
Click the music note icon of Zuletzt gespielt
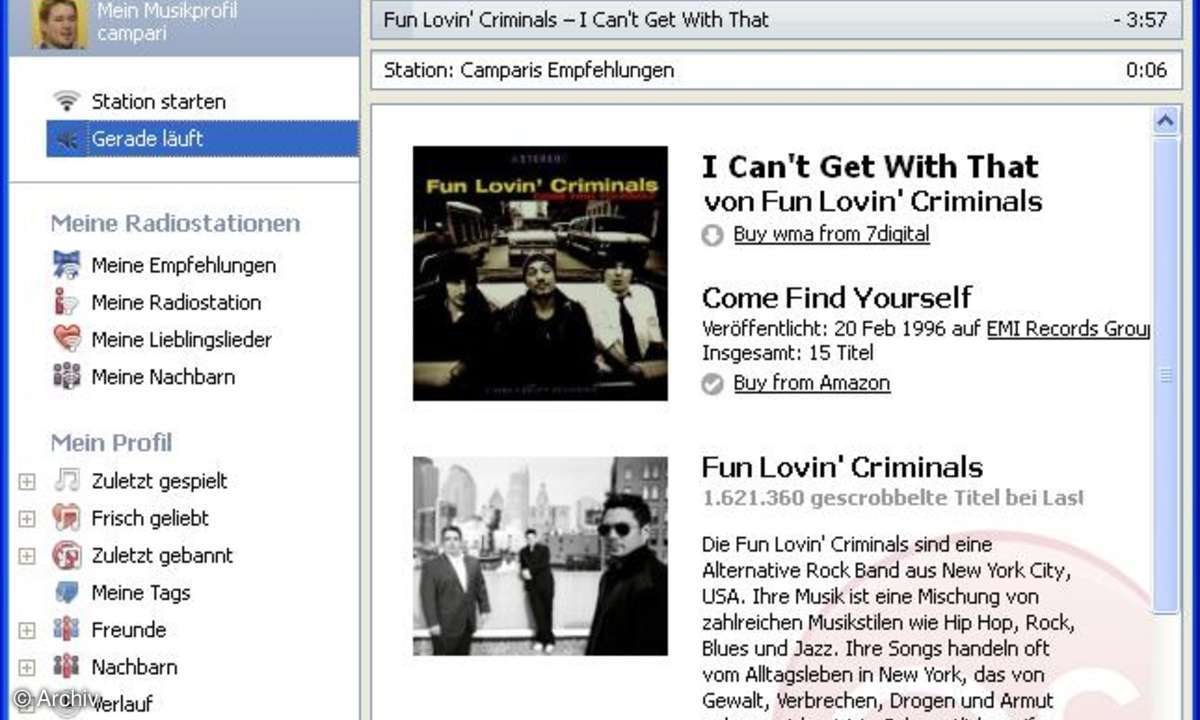pyautogui.click(x=67, y=480)
